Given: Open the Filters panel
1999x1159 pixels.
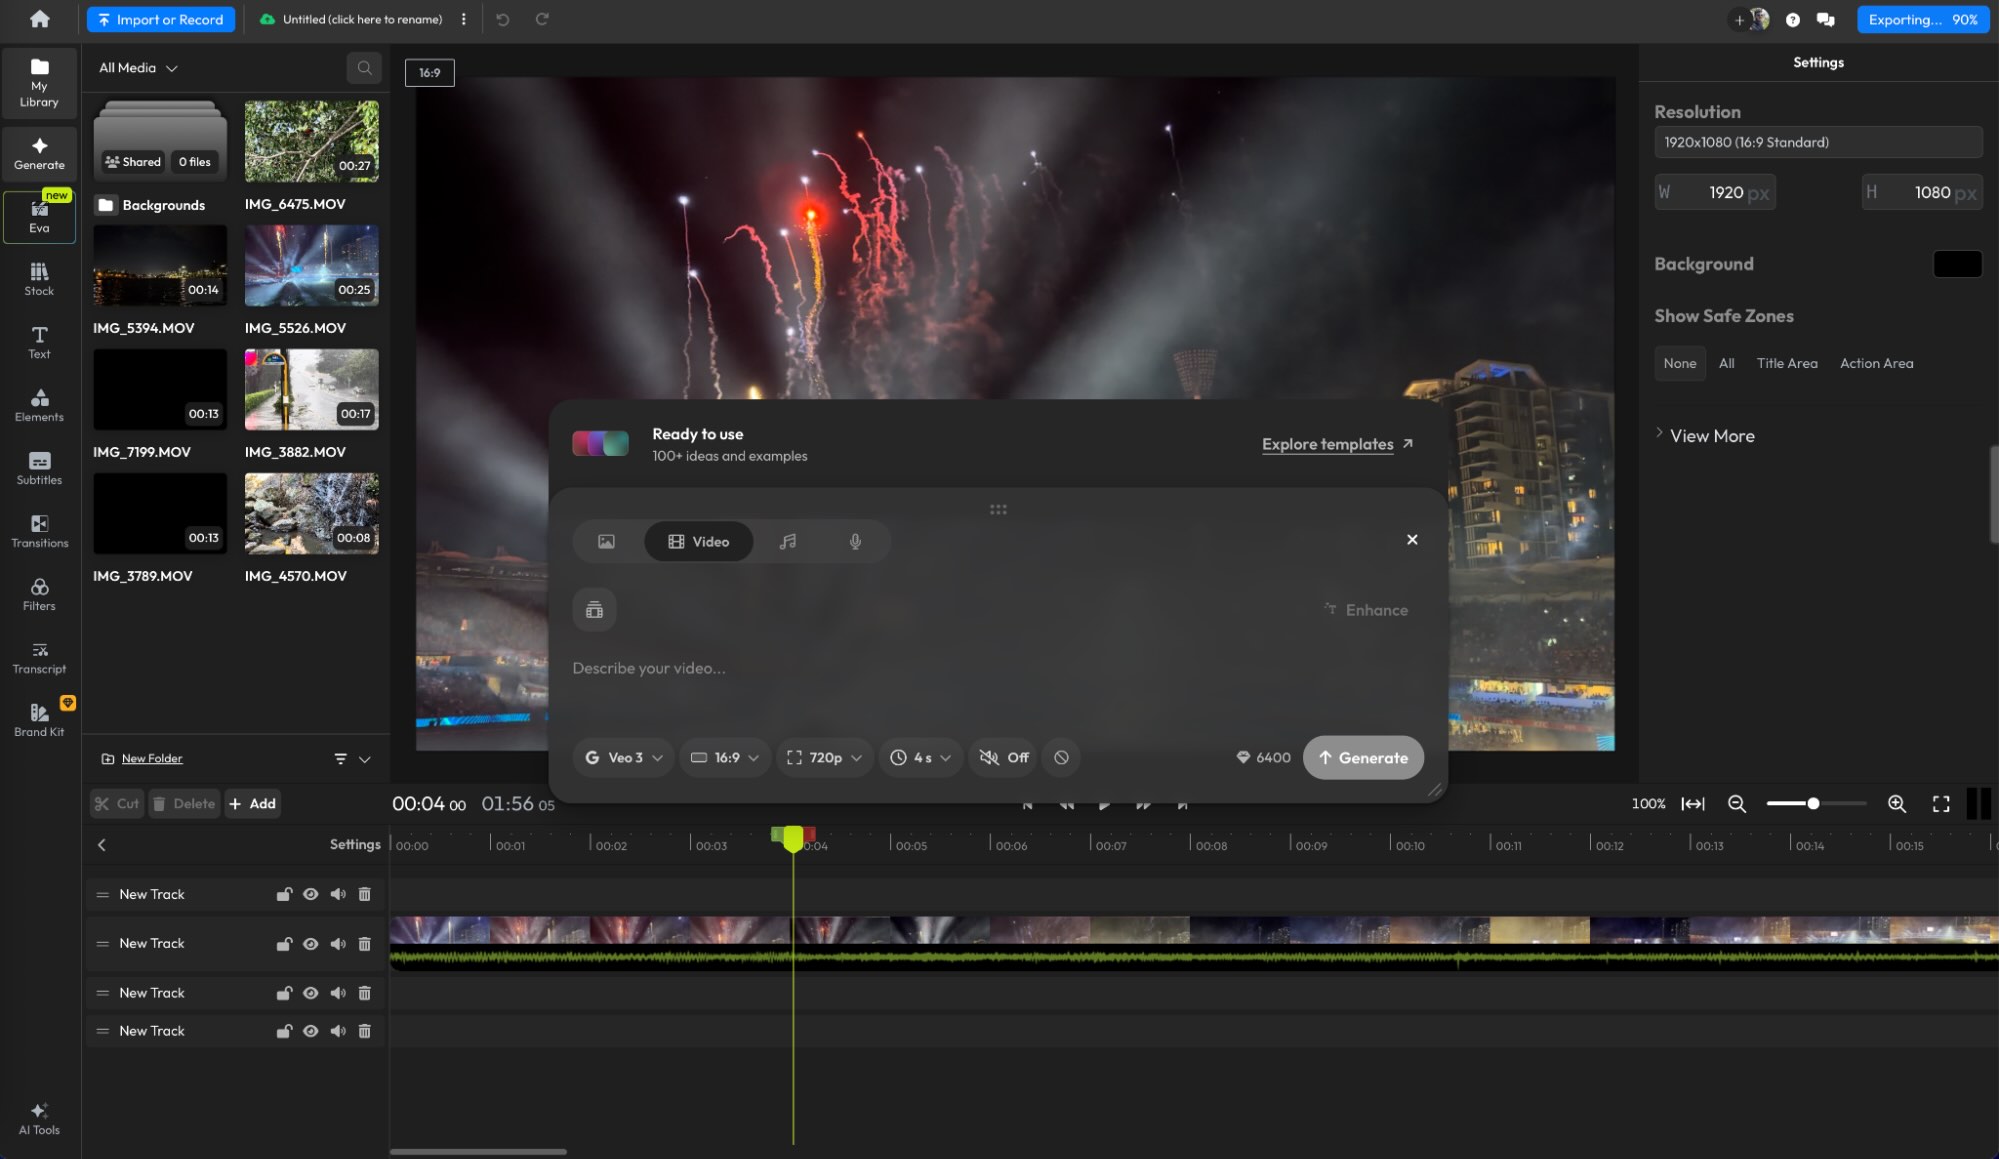Looking at the screenshot, I should pyautogui.click(x=39, y=594).
